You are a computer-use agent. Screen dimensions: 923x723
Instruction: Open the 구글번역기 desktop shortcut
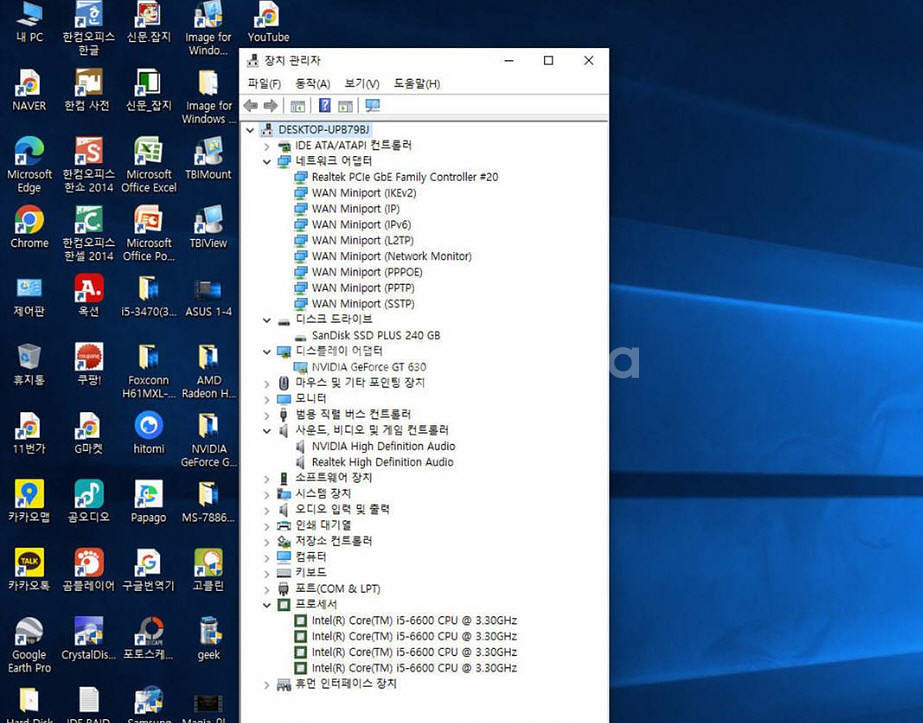148,570
